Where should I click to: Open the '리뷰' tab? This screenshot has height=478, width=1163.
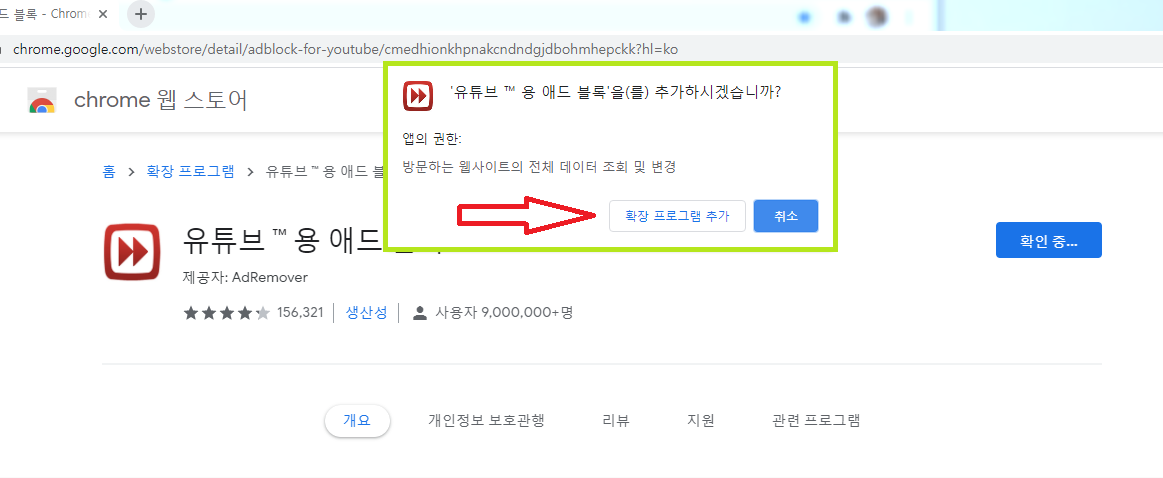[616, 421]
